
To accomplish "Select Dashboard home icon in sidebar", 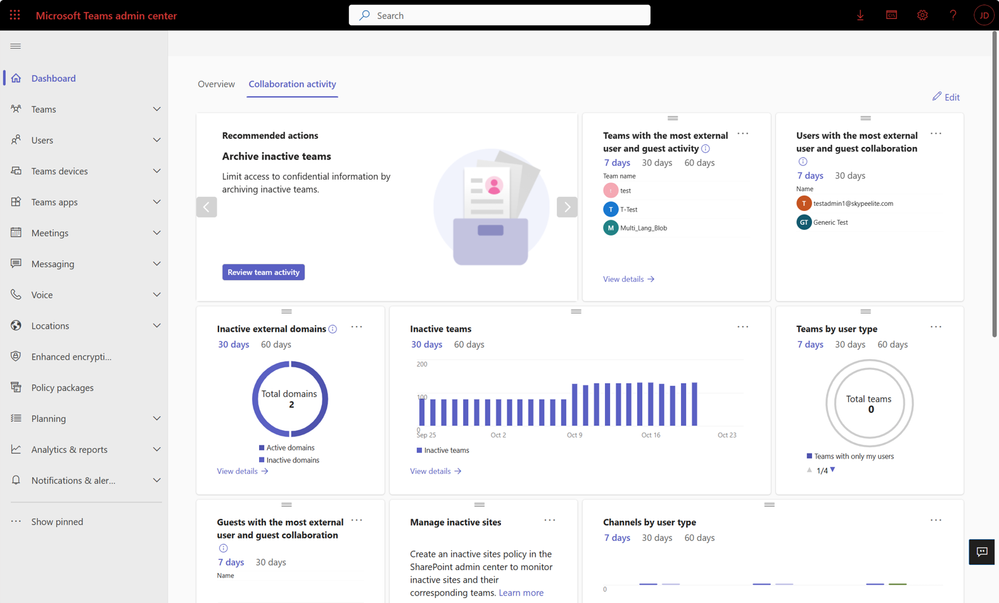I will pyautogui.click(x=16, y=78).
